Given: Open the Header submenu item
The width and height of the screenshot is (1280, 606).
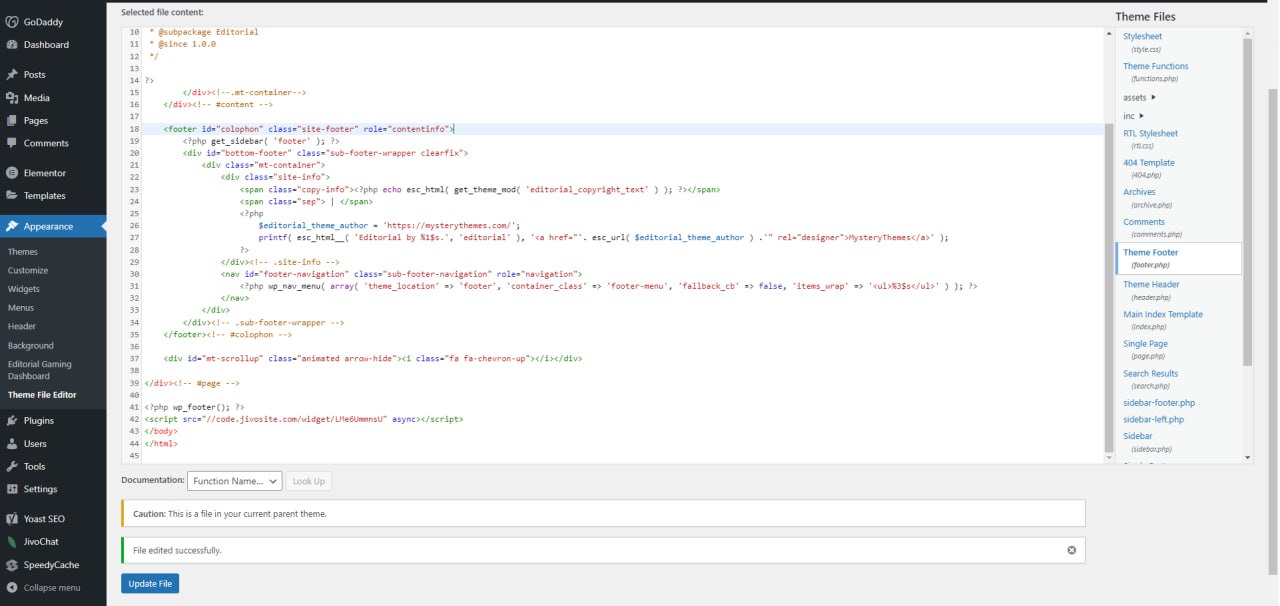Looking at the screenshot, I should (x=22, y=326).
